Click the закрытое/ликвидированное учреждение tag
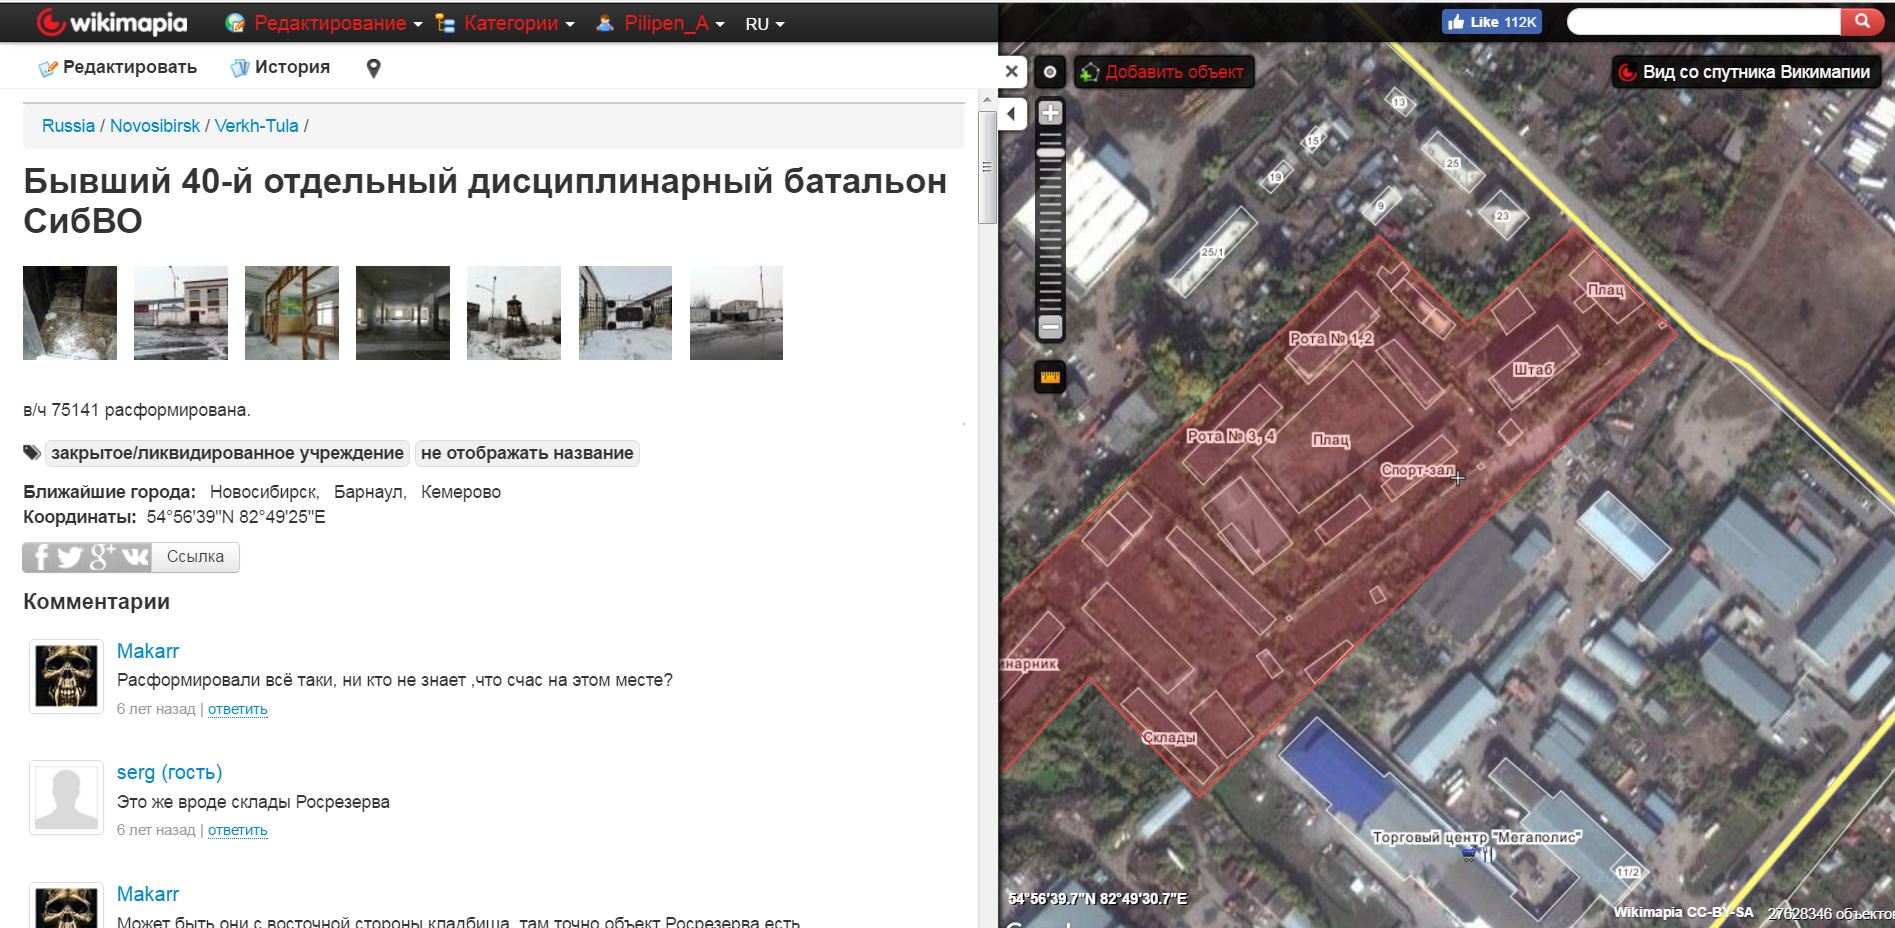The height and width of the screenshot is (928, 1895). tap(227, 453)
